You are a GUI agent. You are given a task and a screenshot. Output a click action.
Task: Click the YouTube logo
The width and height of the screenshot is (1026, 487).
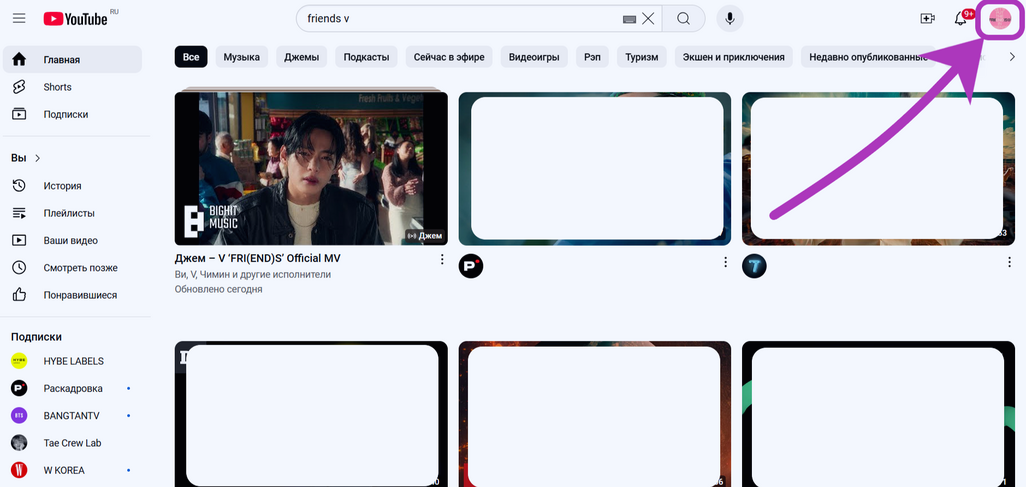[75, 19]
